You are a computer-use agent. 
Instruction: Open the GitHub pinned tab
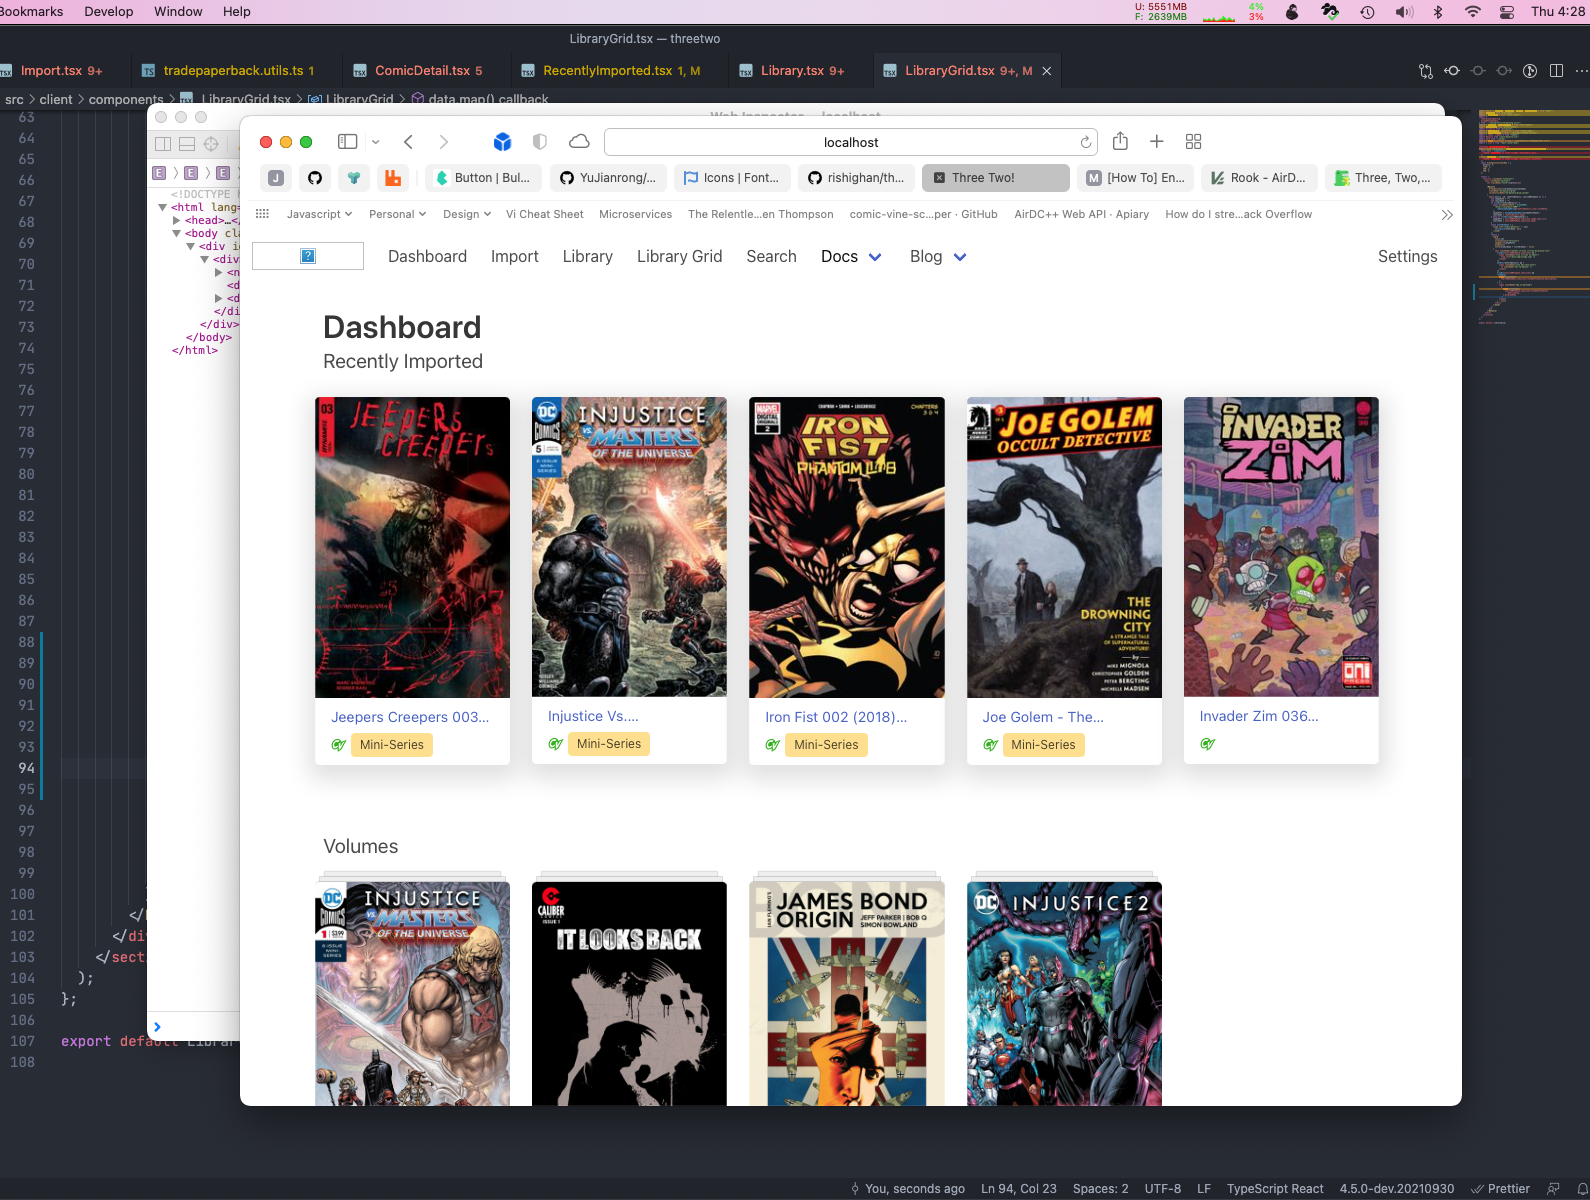[315, 178]
